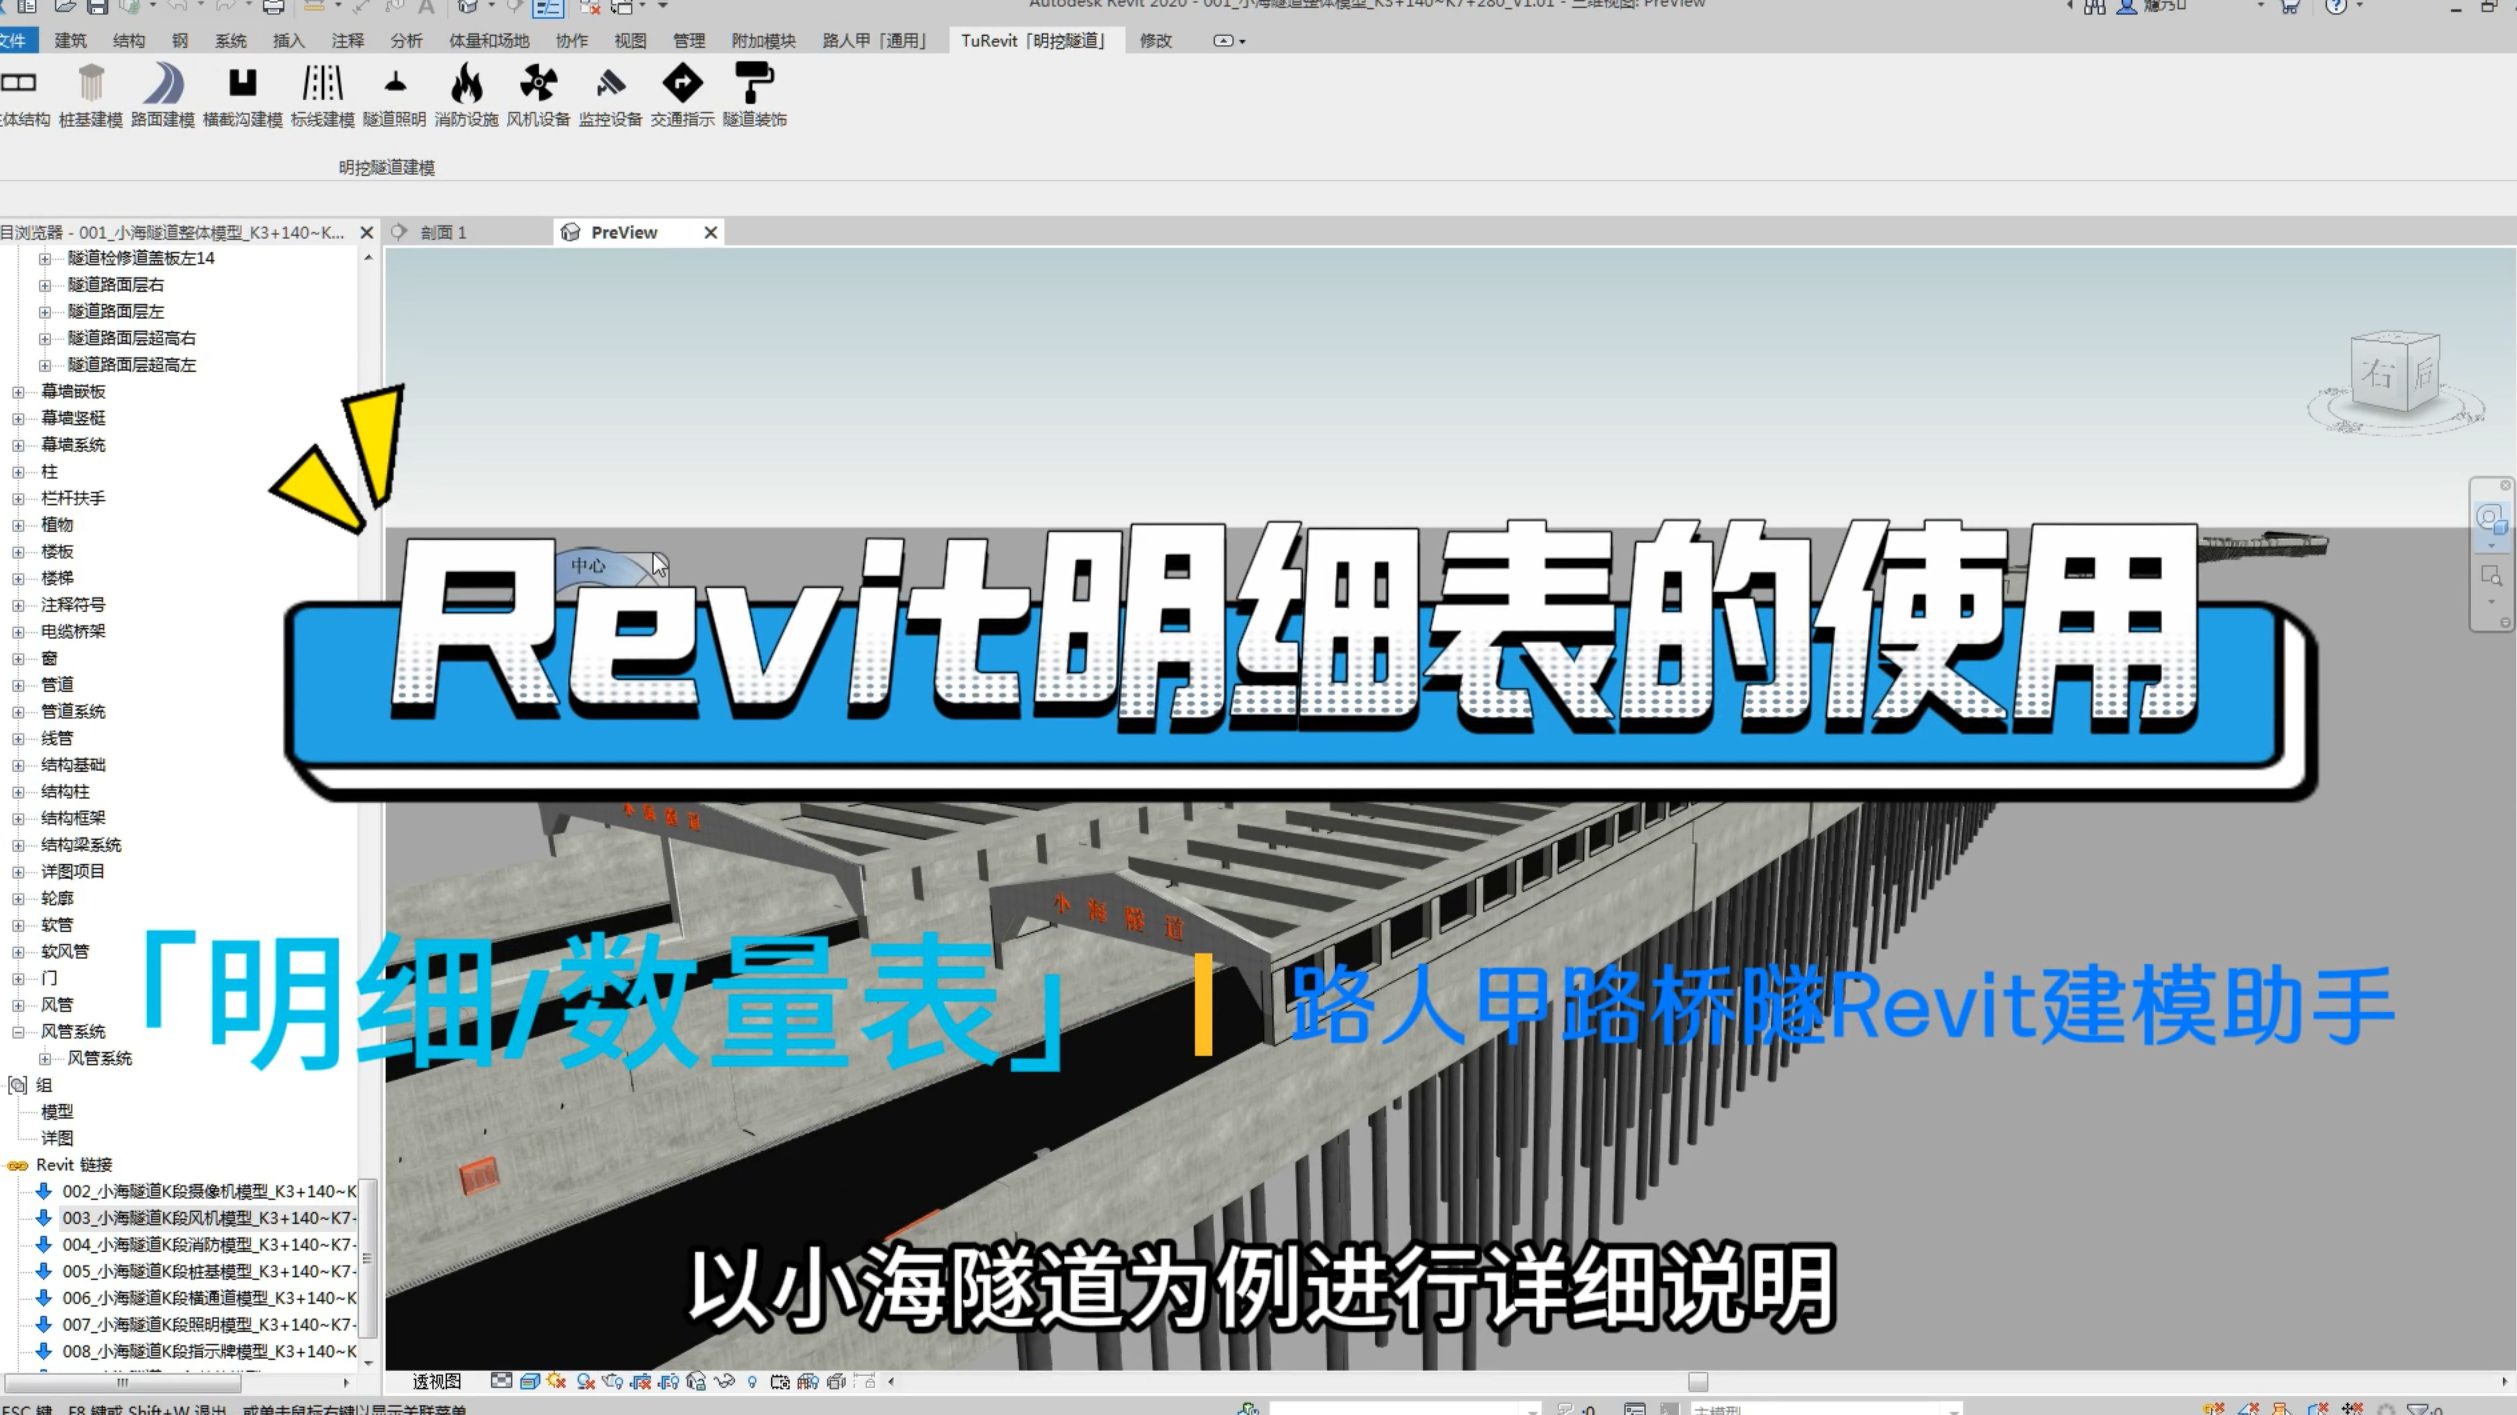Expand the 风管系统 tree node
The image size is (2517, 1415).
tap(45, 1059)
